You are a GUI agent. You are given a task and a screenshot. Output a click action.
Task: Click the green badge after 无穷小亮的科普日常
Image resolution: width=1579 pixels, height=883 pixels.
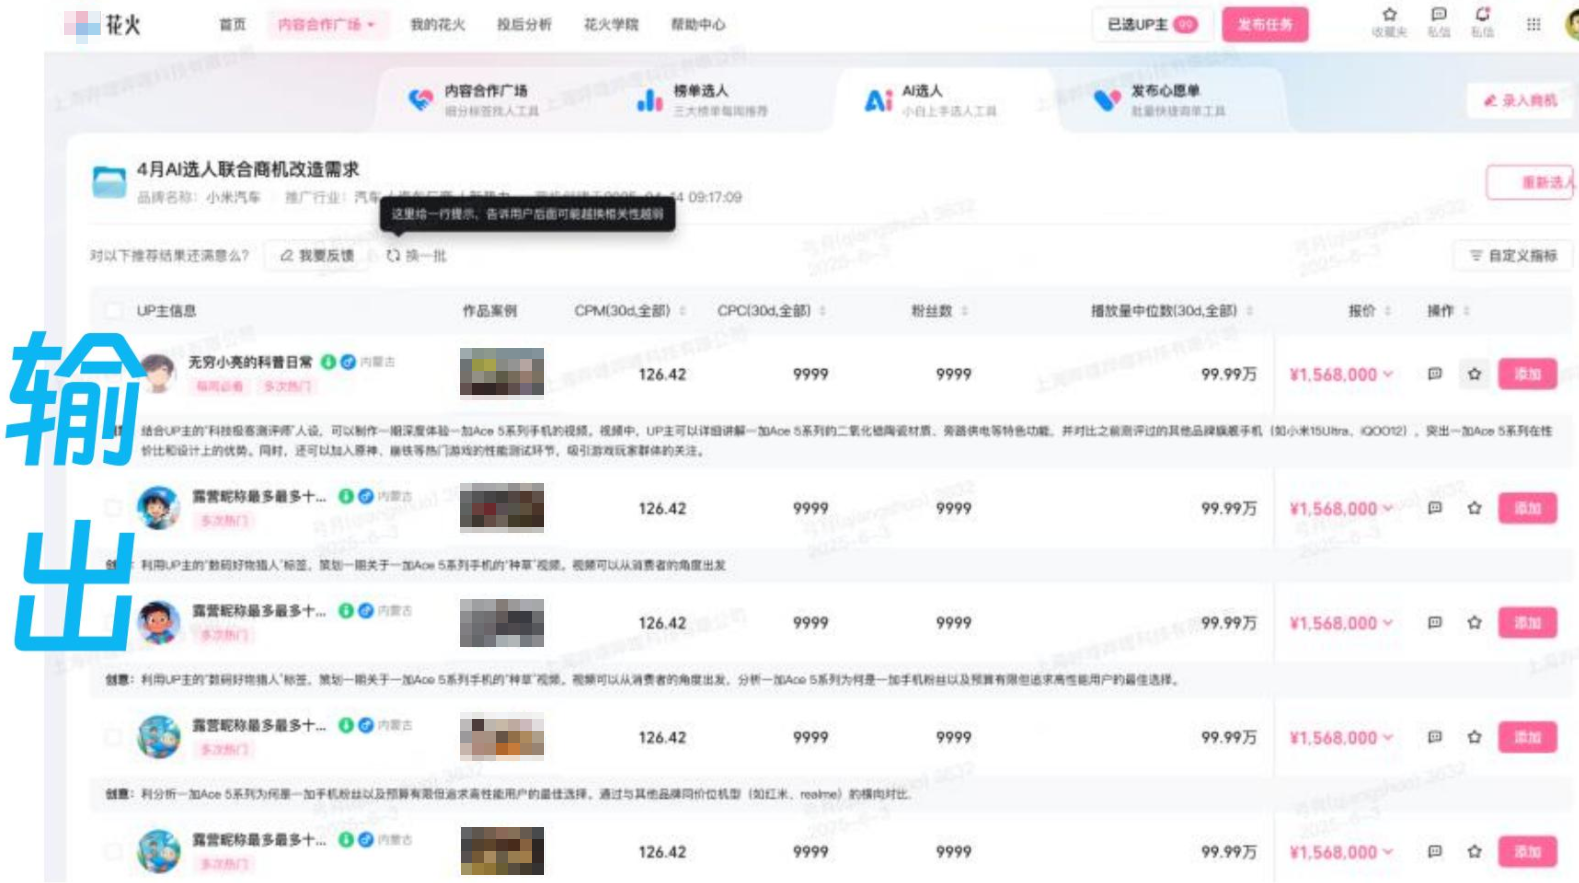[x=328, y=362]
